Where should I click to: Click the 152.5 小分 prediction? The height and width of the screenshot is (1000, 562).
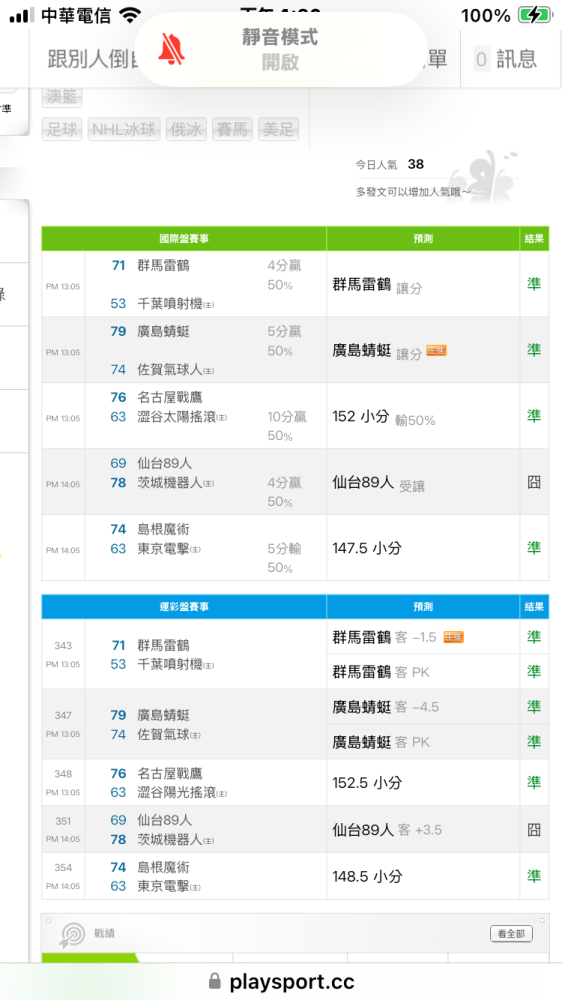(x=367, y=783)
